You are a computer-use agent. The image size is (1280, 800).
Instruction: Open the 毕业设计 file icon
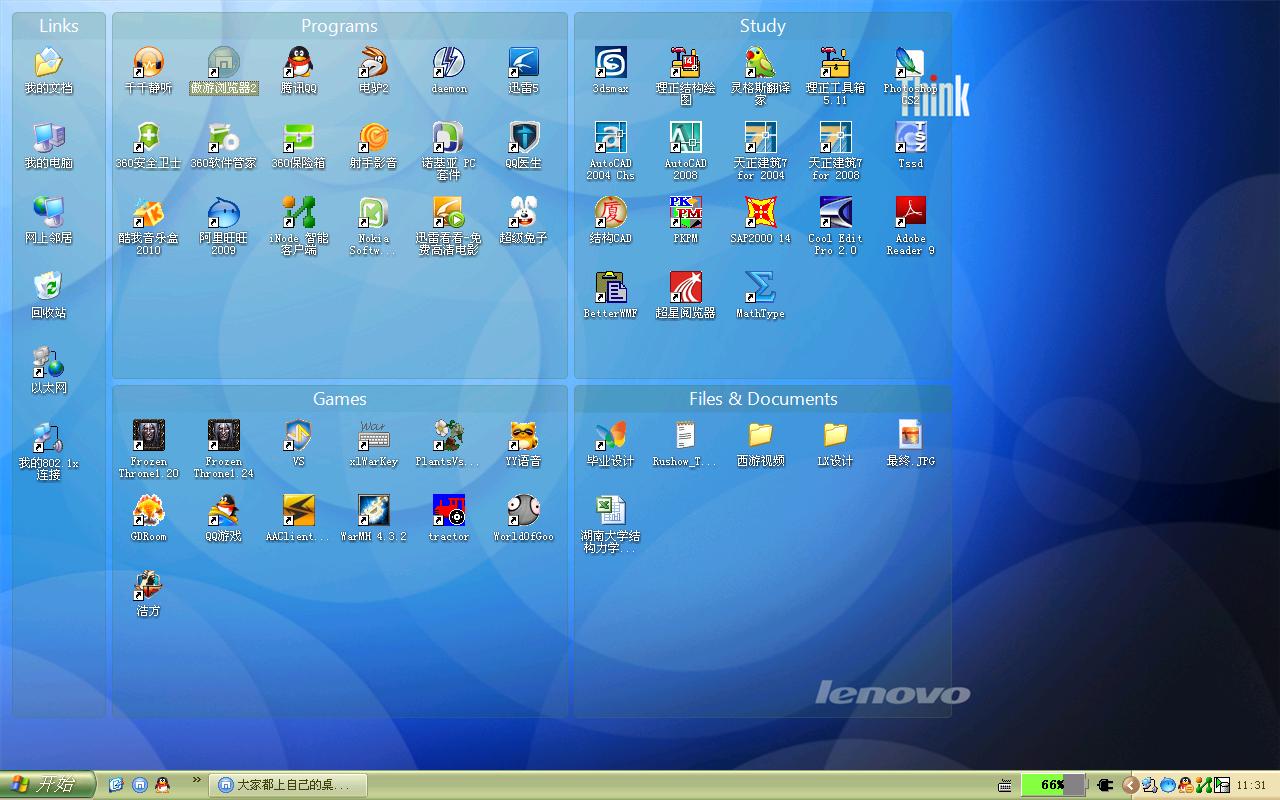click(x=610, y=443)
